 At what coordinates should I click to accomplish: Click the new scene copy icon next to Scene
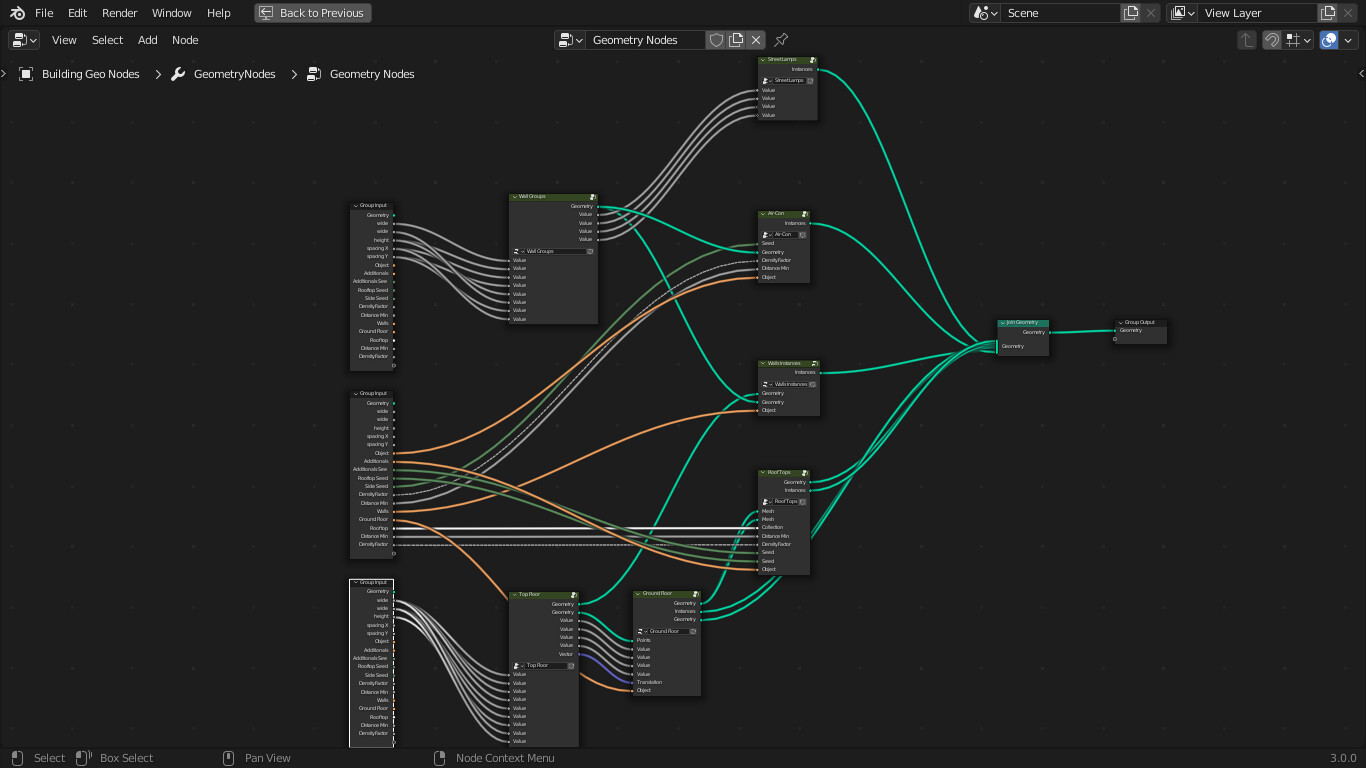[1131, 12]
